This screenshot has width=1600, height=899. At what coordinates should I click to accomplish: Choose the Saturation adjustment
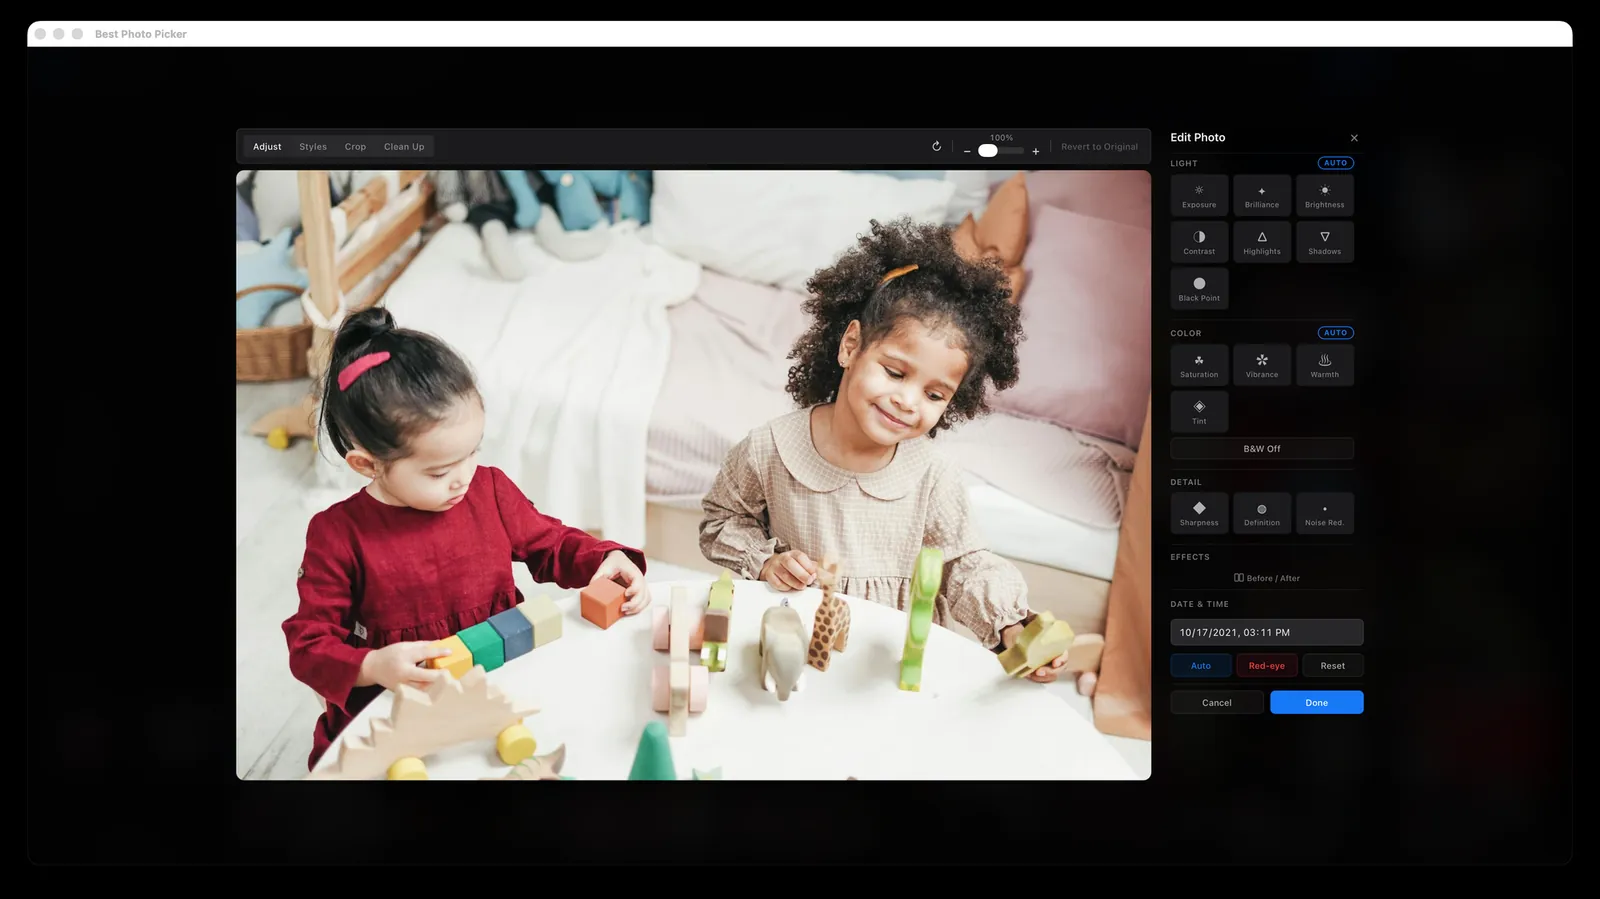click(1199, 365)
